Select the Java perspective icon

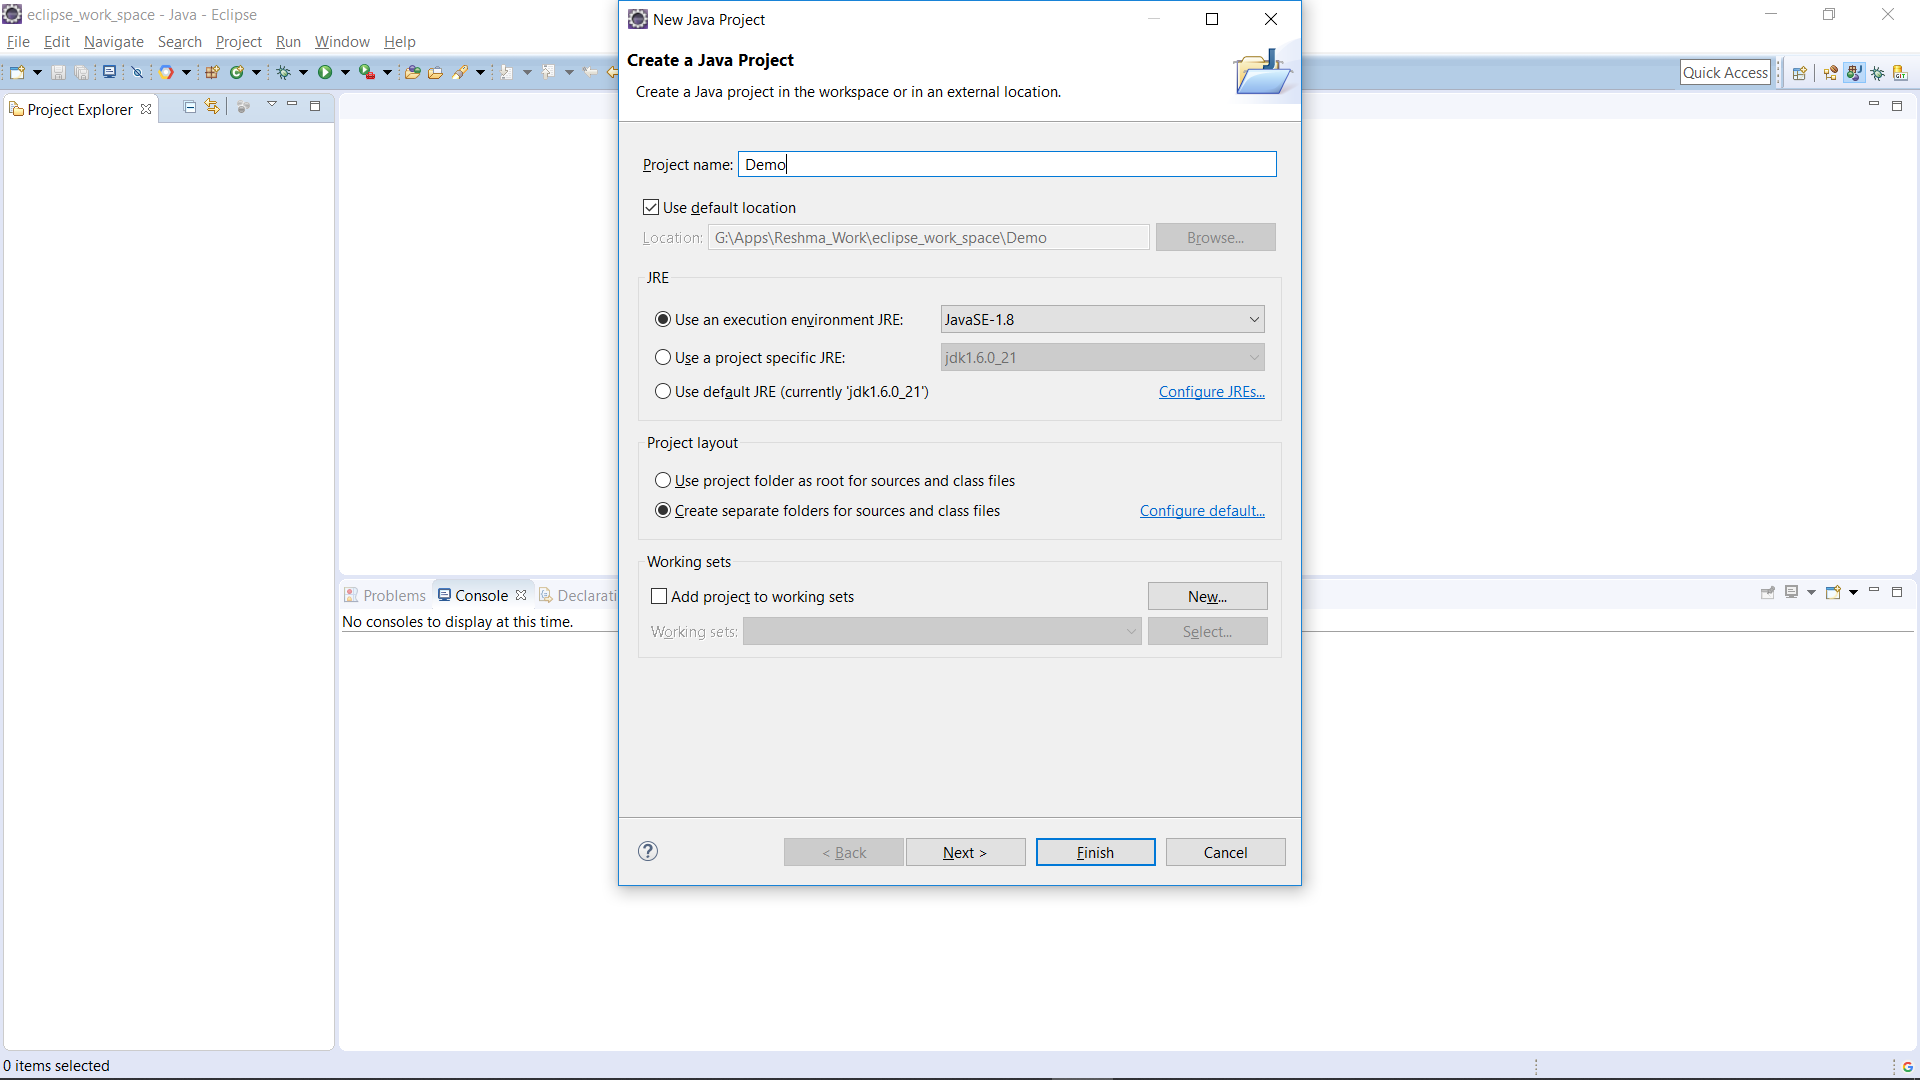pos(1854,73)
